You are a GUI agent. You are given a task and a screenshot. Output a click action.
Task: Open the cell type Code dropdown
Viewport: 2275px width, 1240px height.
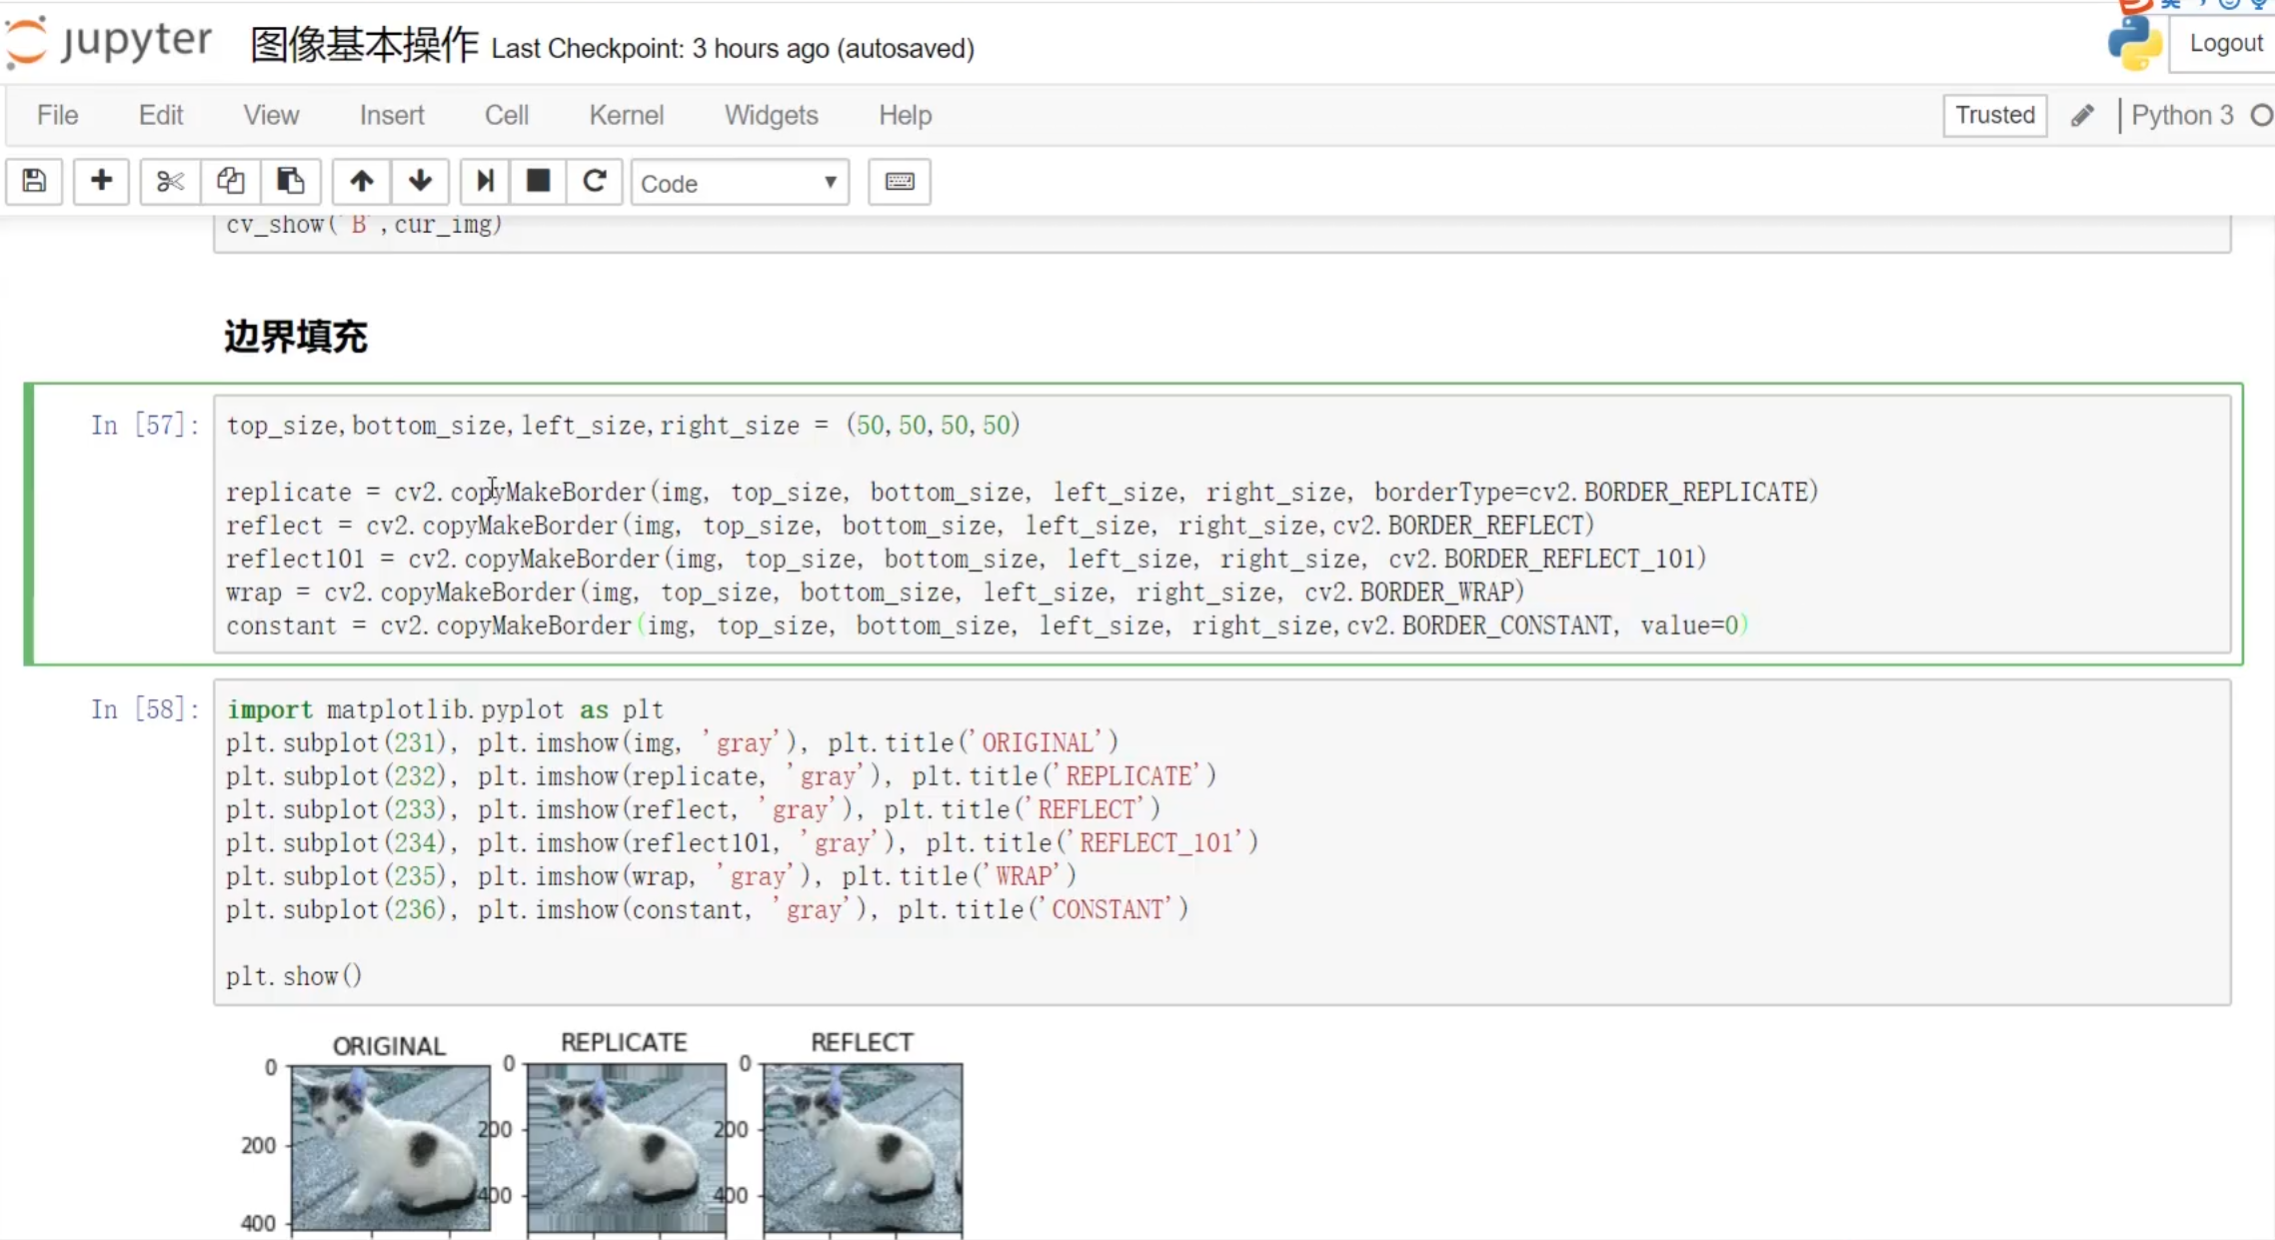[x=739, y=183]
